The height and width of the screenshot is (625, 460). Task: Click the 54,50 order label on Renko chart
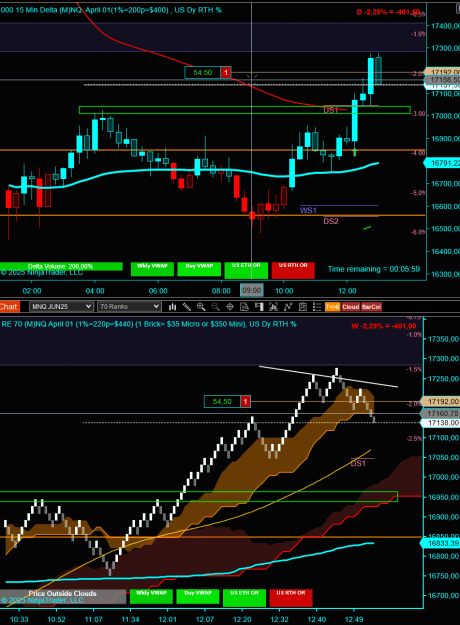tap(222, 401)
